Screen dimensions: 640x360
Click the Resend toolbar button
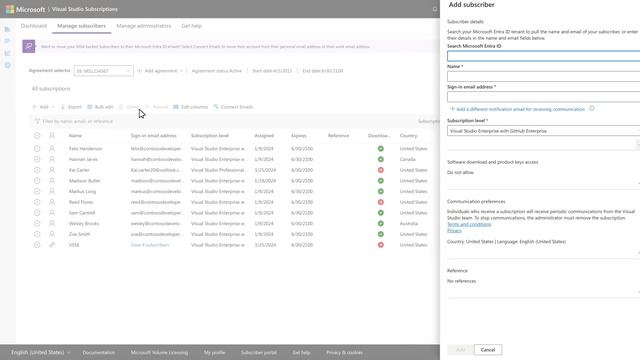pyautogui.click(x=157, y=107)
